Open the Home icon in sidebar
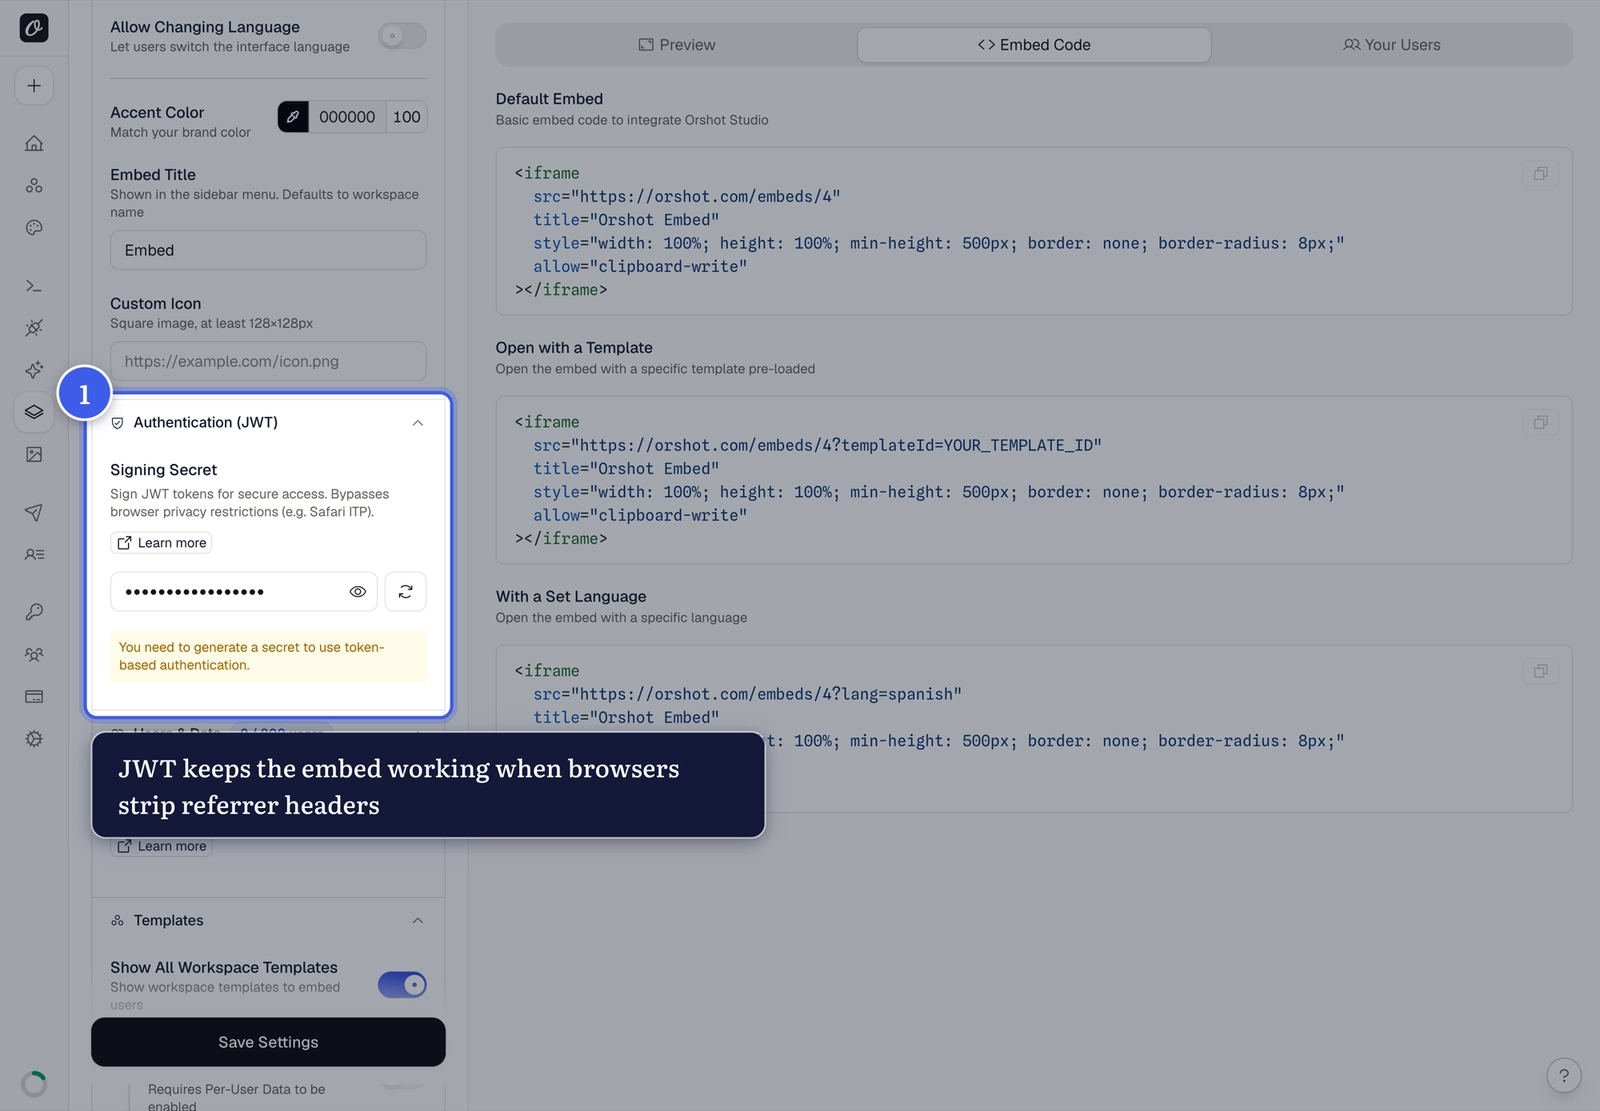This screenshot has width=1600, height=1111. tap(34, 143)
